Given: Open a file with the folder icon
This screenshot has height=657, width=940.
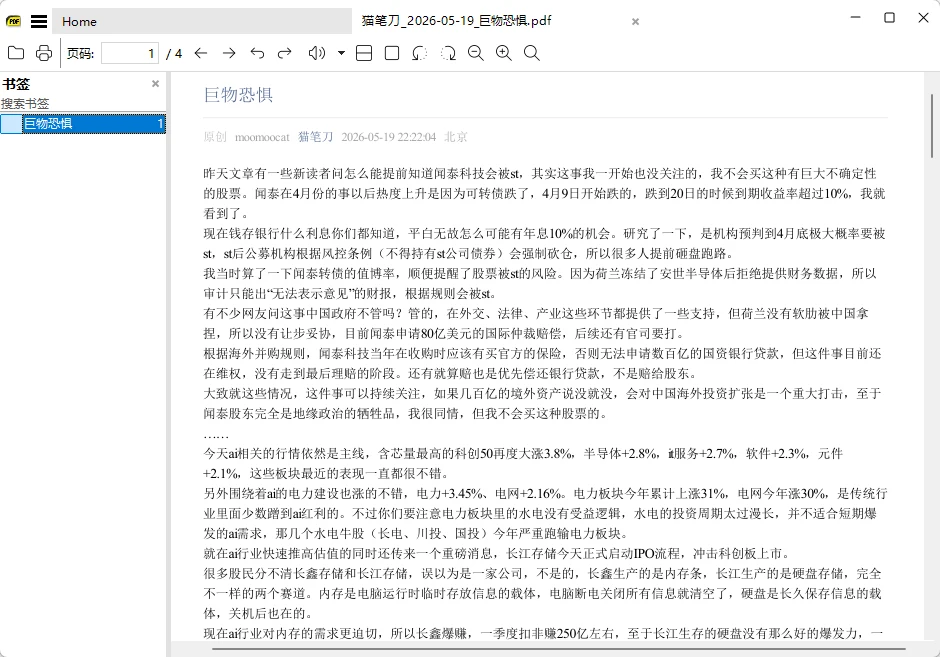Looking at the screenshot, I should coord(16,53).
